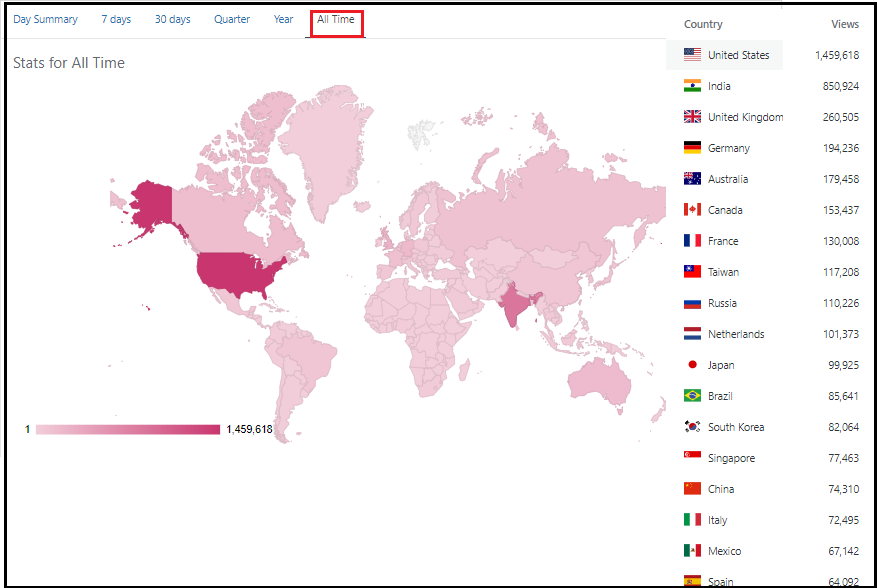
Task: Click the Netherlands country name
Action: [736, 334]
